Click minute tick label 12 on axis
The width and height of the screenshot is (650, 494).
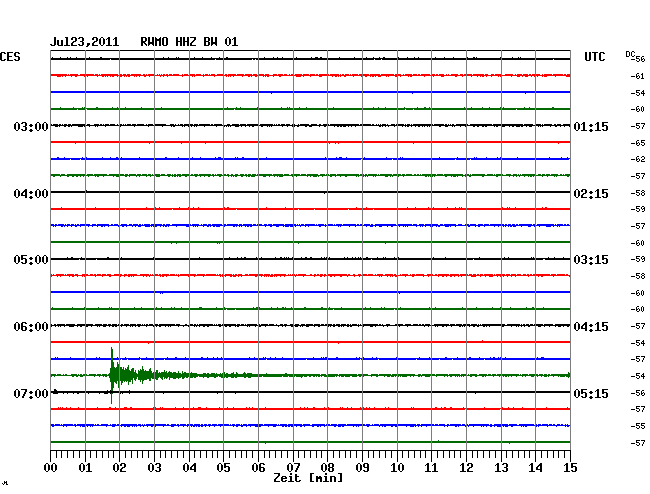[x=466, y=468]
